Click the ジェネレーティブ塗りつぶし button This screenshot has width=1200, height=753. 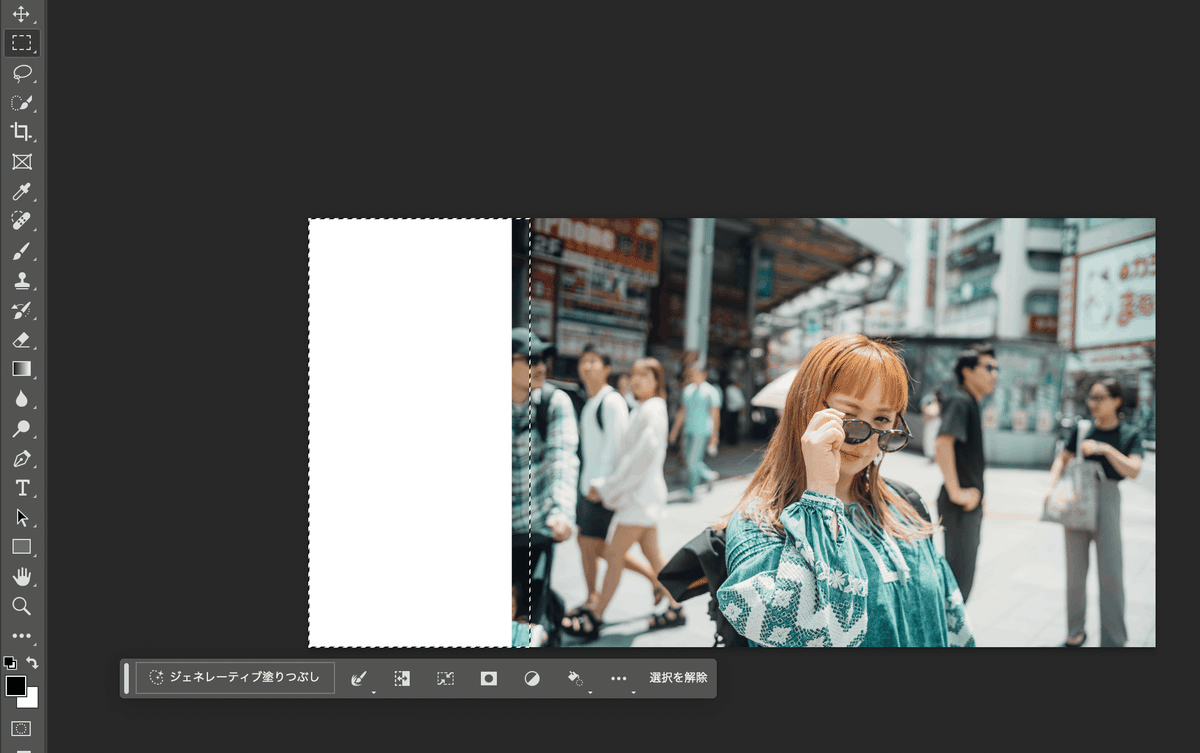(x=235, y=678)
